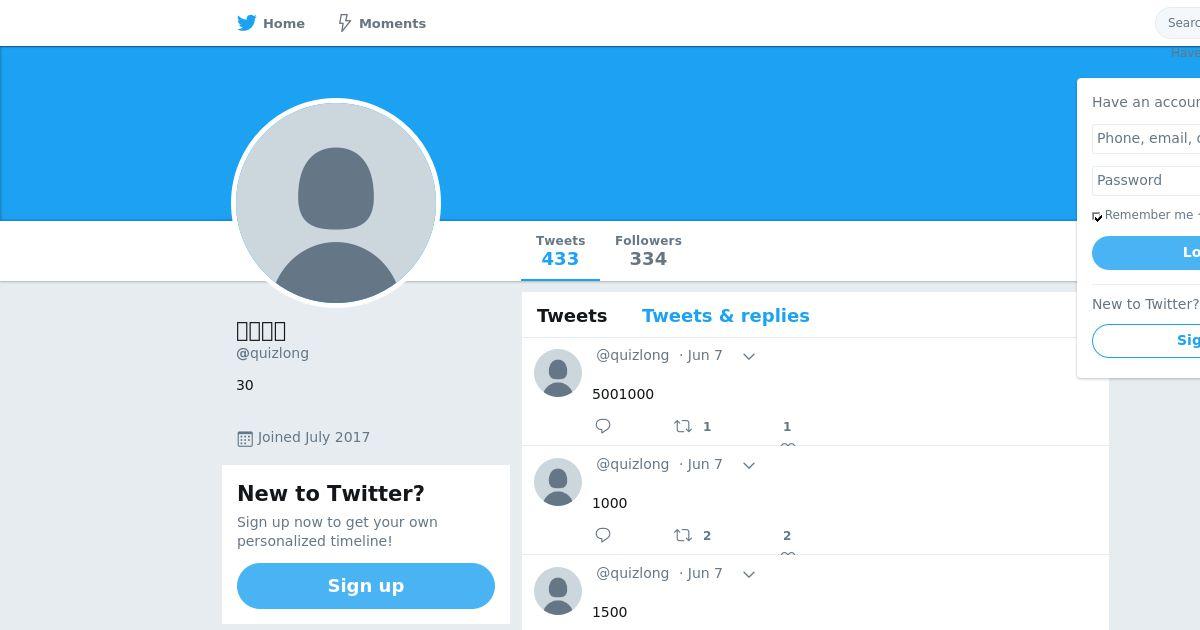Viewport: 1200px width, 630px height.
Task: Switch to the Tweets & replies tab
Action: (x=725, y=316)
